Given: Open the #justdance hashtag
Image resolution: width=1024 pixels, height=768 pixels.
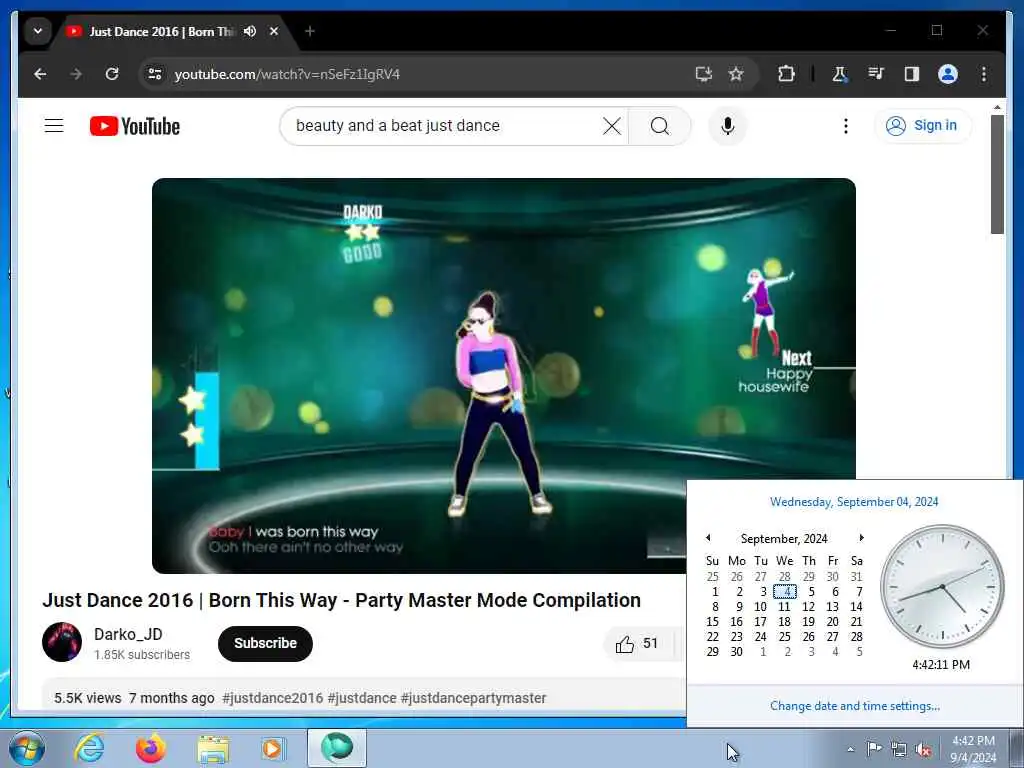Looking at the screenshot, I should pyautogui.click(x=362, y=698).
